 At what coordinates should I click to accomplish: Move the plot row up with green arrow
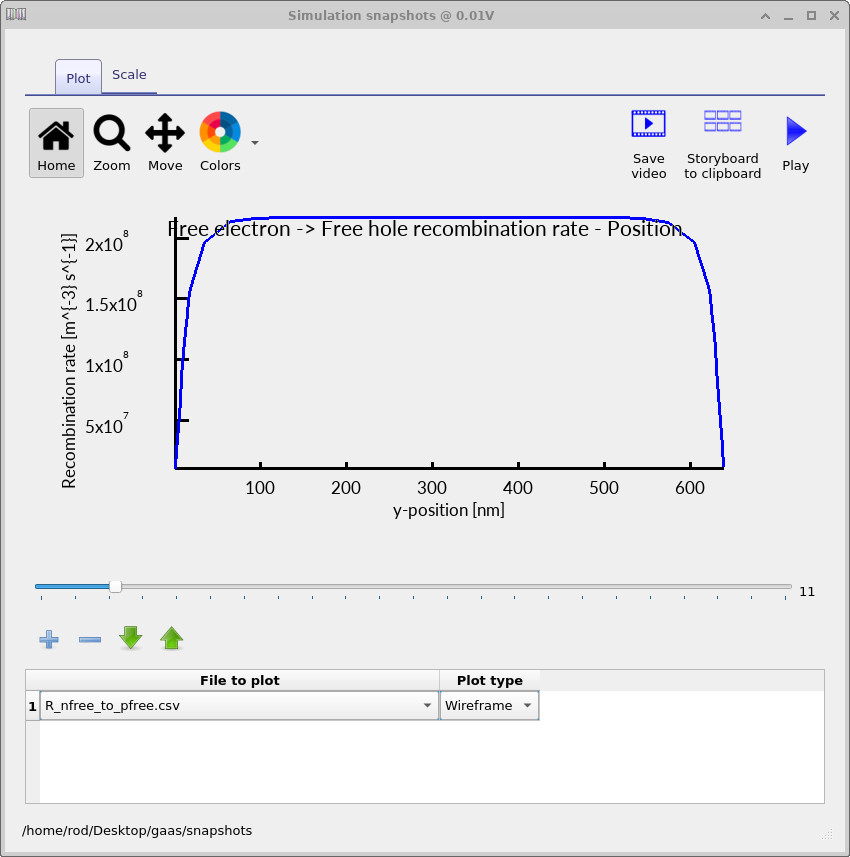(x=171, y=638)
